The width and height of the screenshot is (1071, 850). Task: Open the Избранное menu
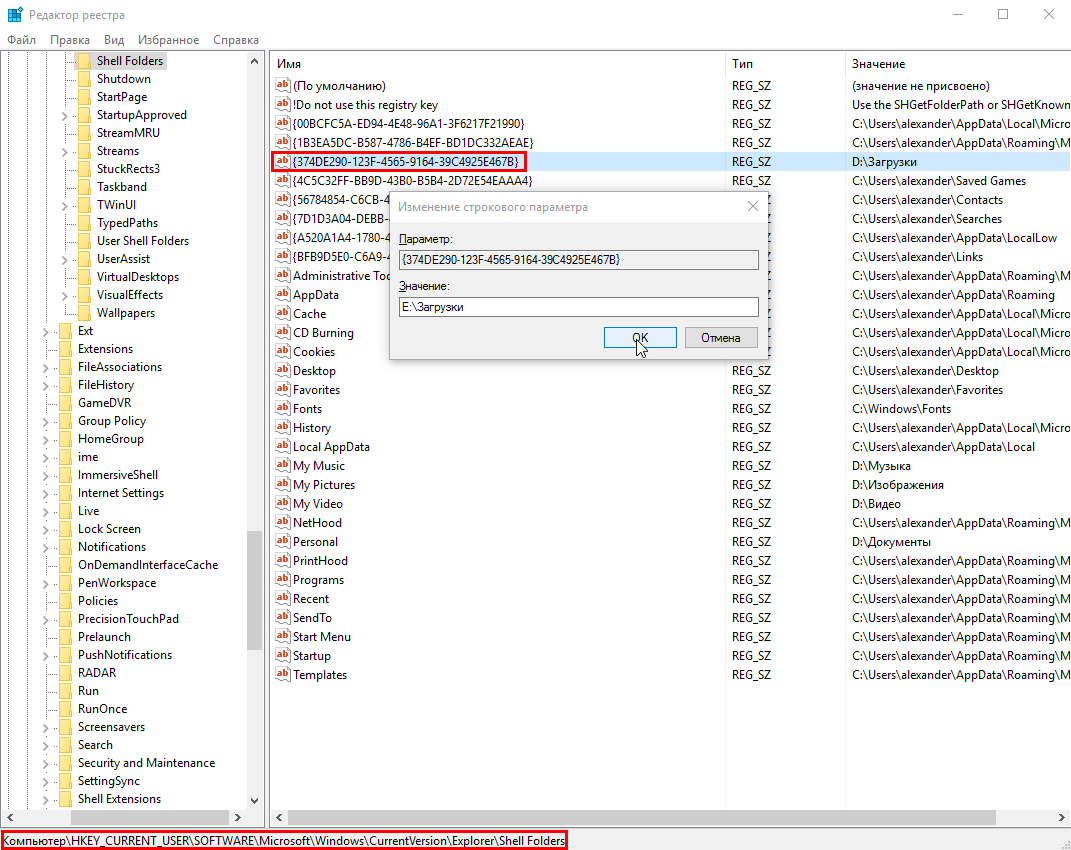point(168,40)
